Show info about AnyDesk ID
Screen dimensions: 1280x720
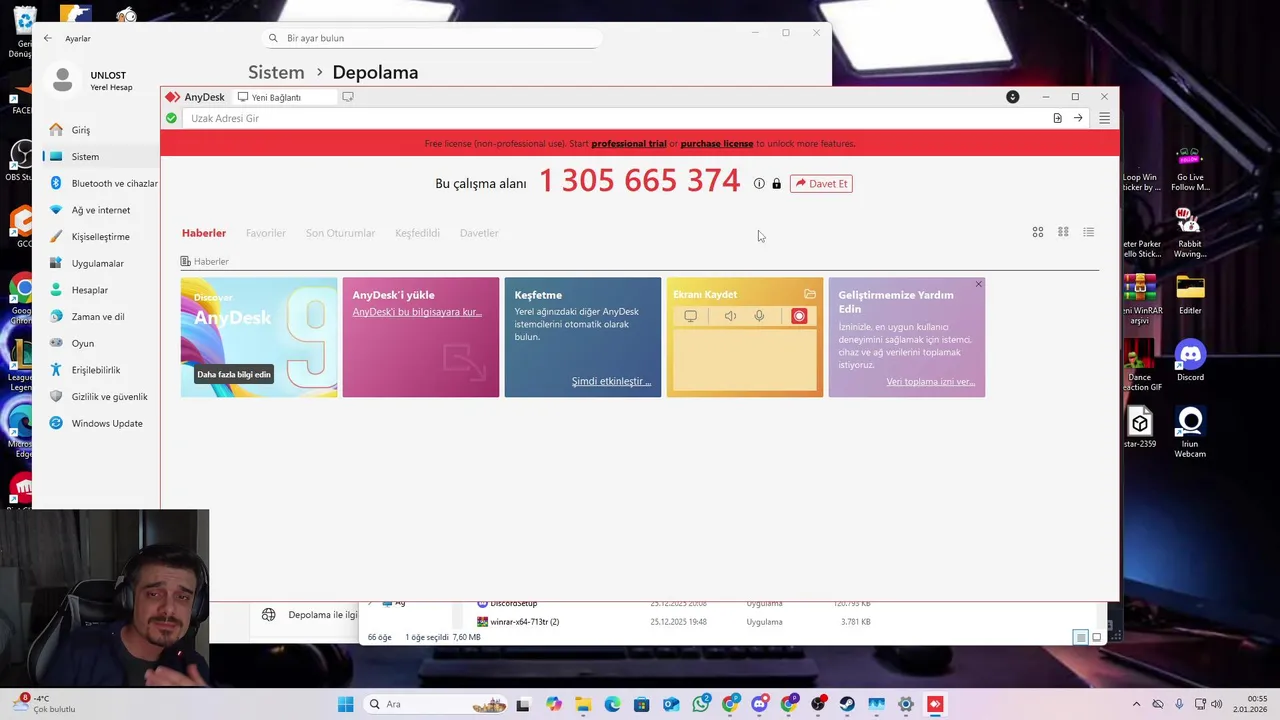[759, 184]
